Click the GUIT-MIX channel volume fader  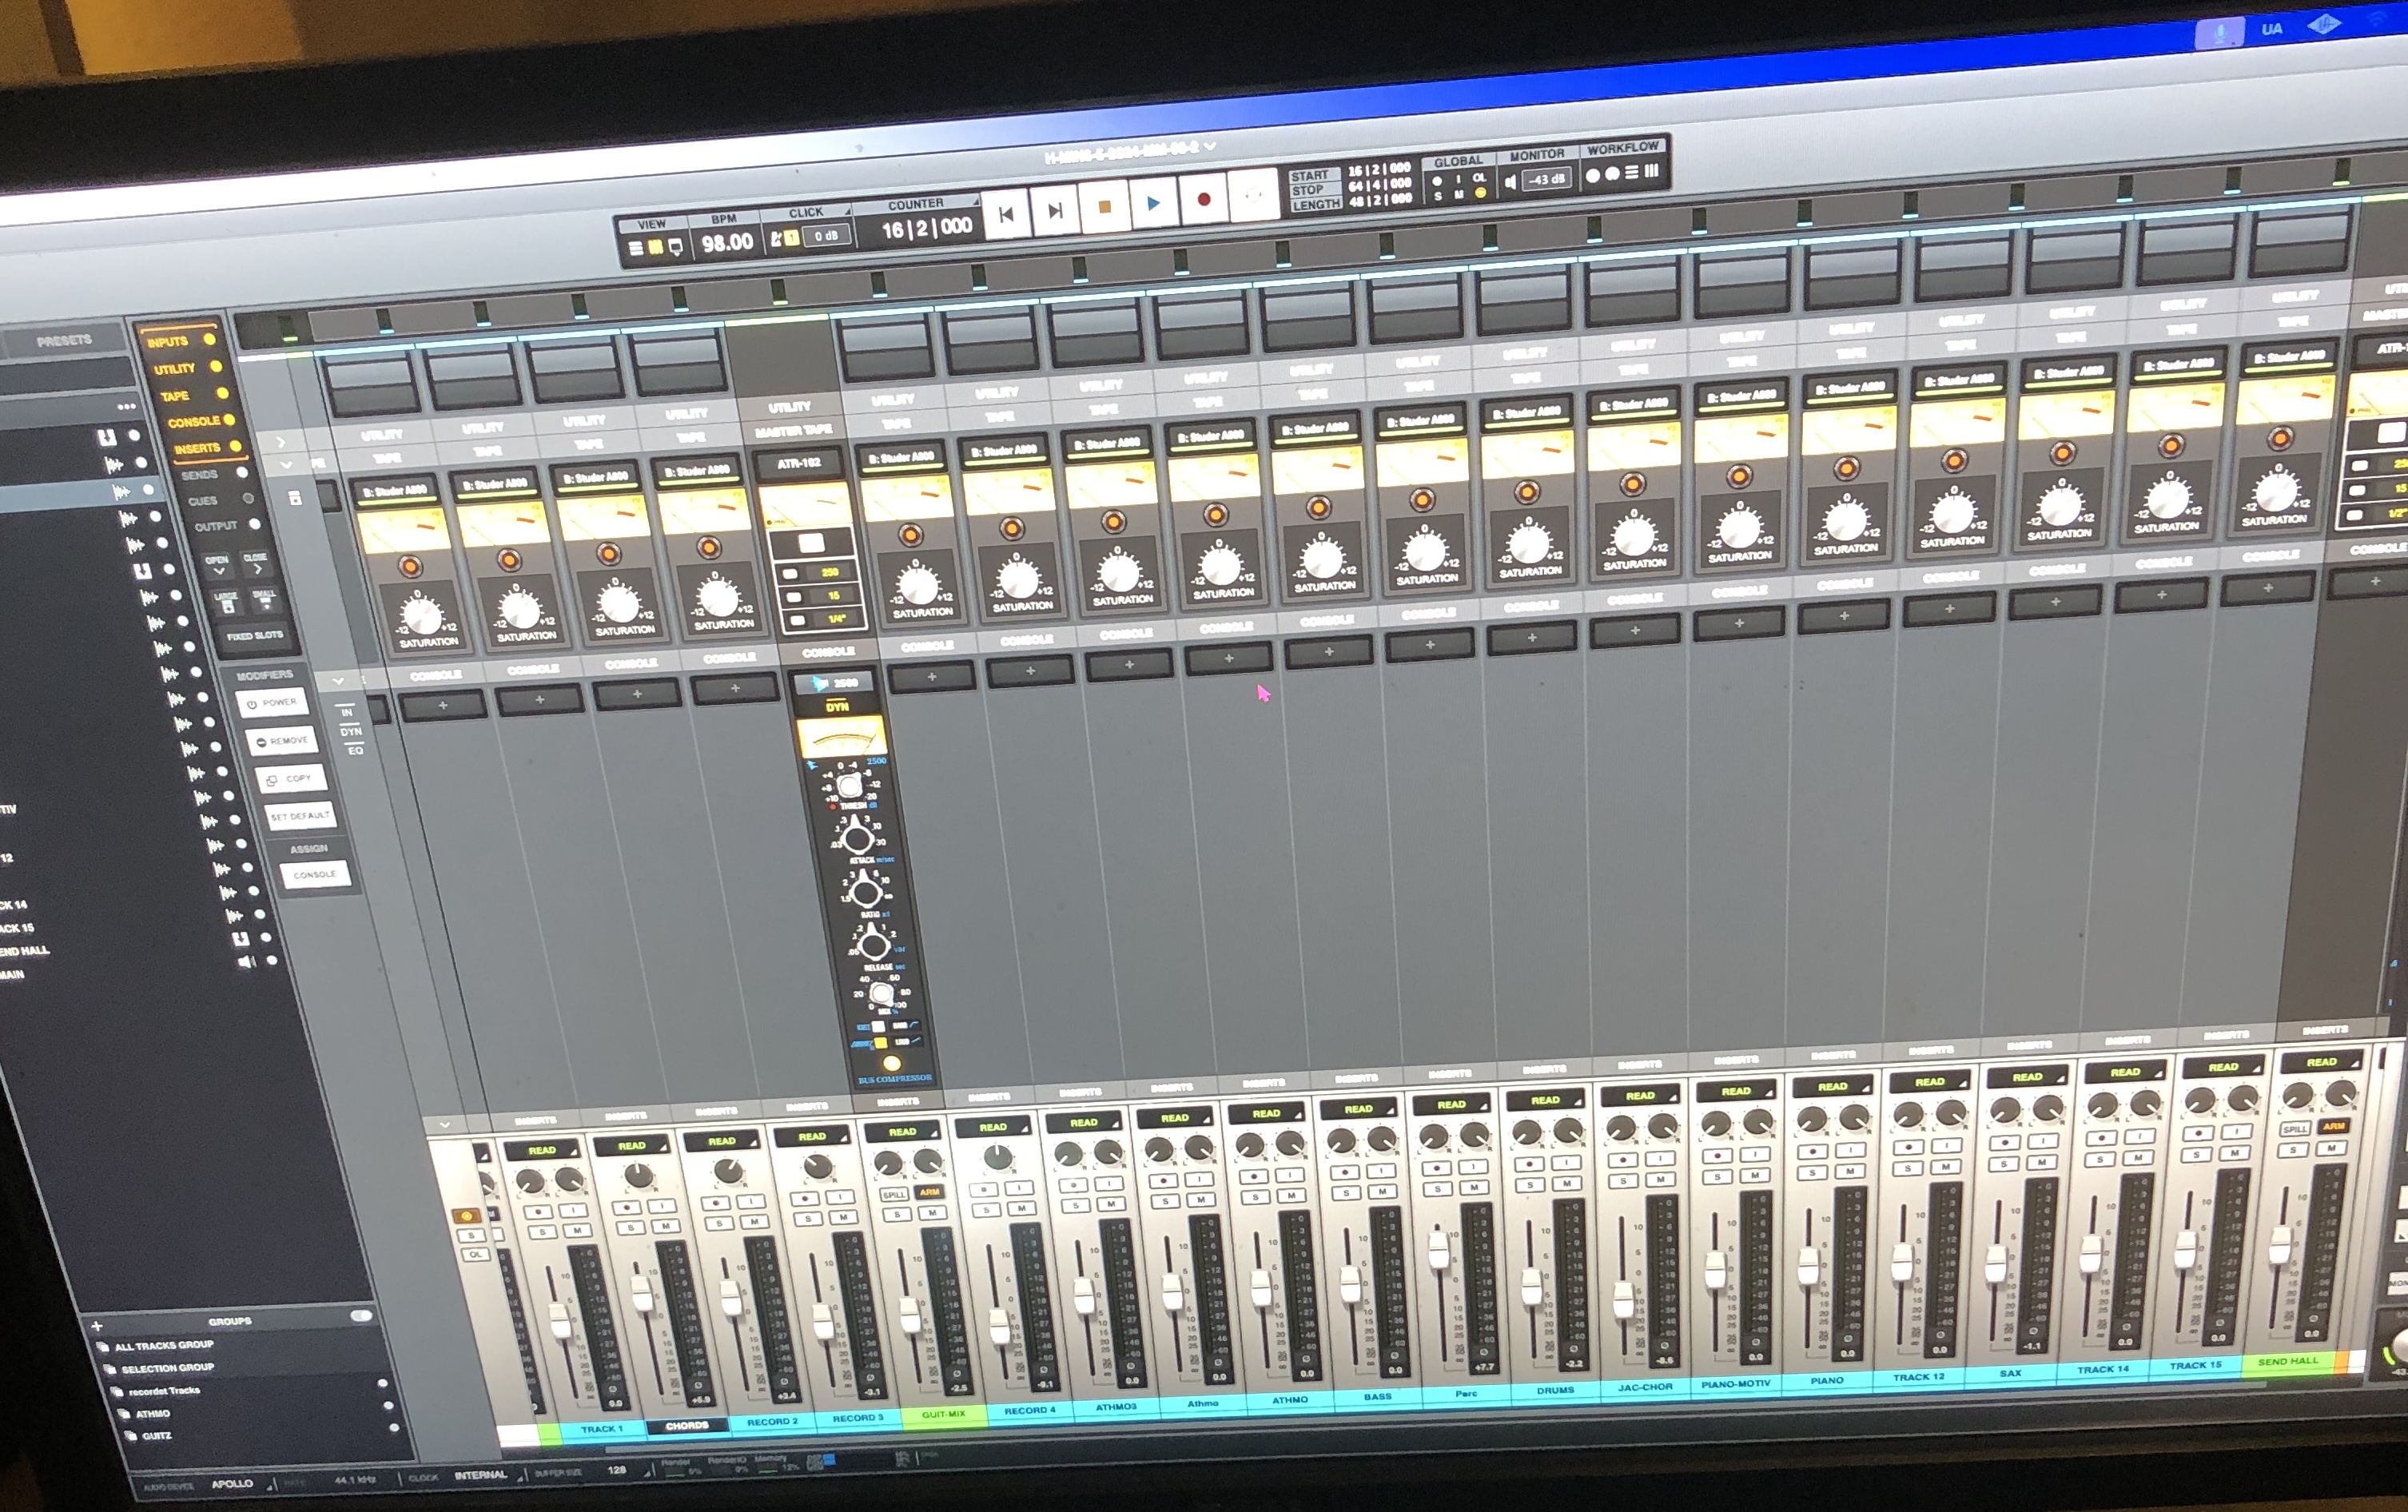(x=910, y=1315)
